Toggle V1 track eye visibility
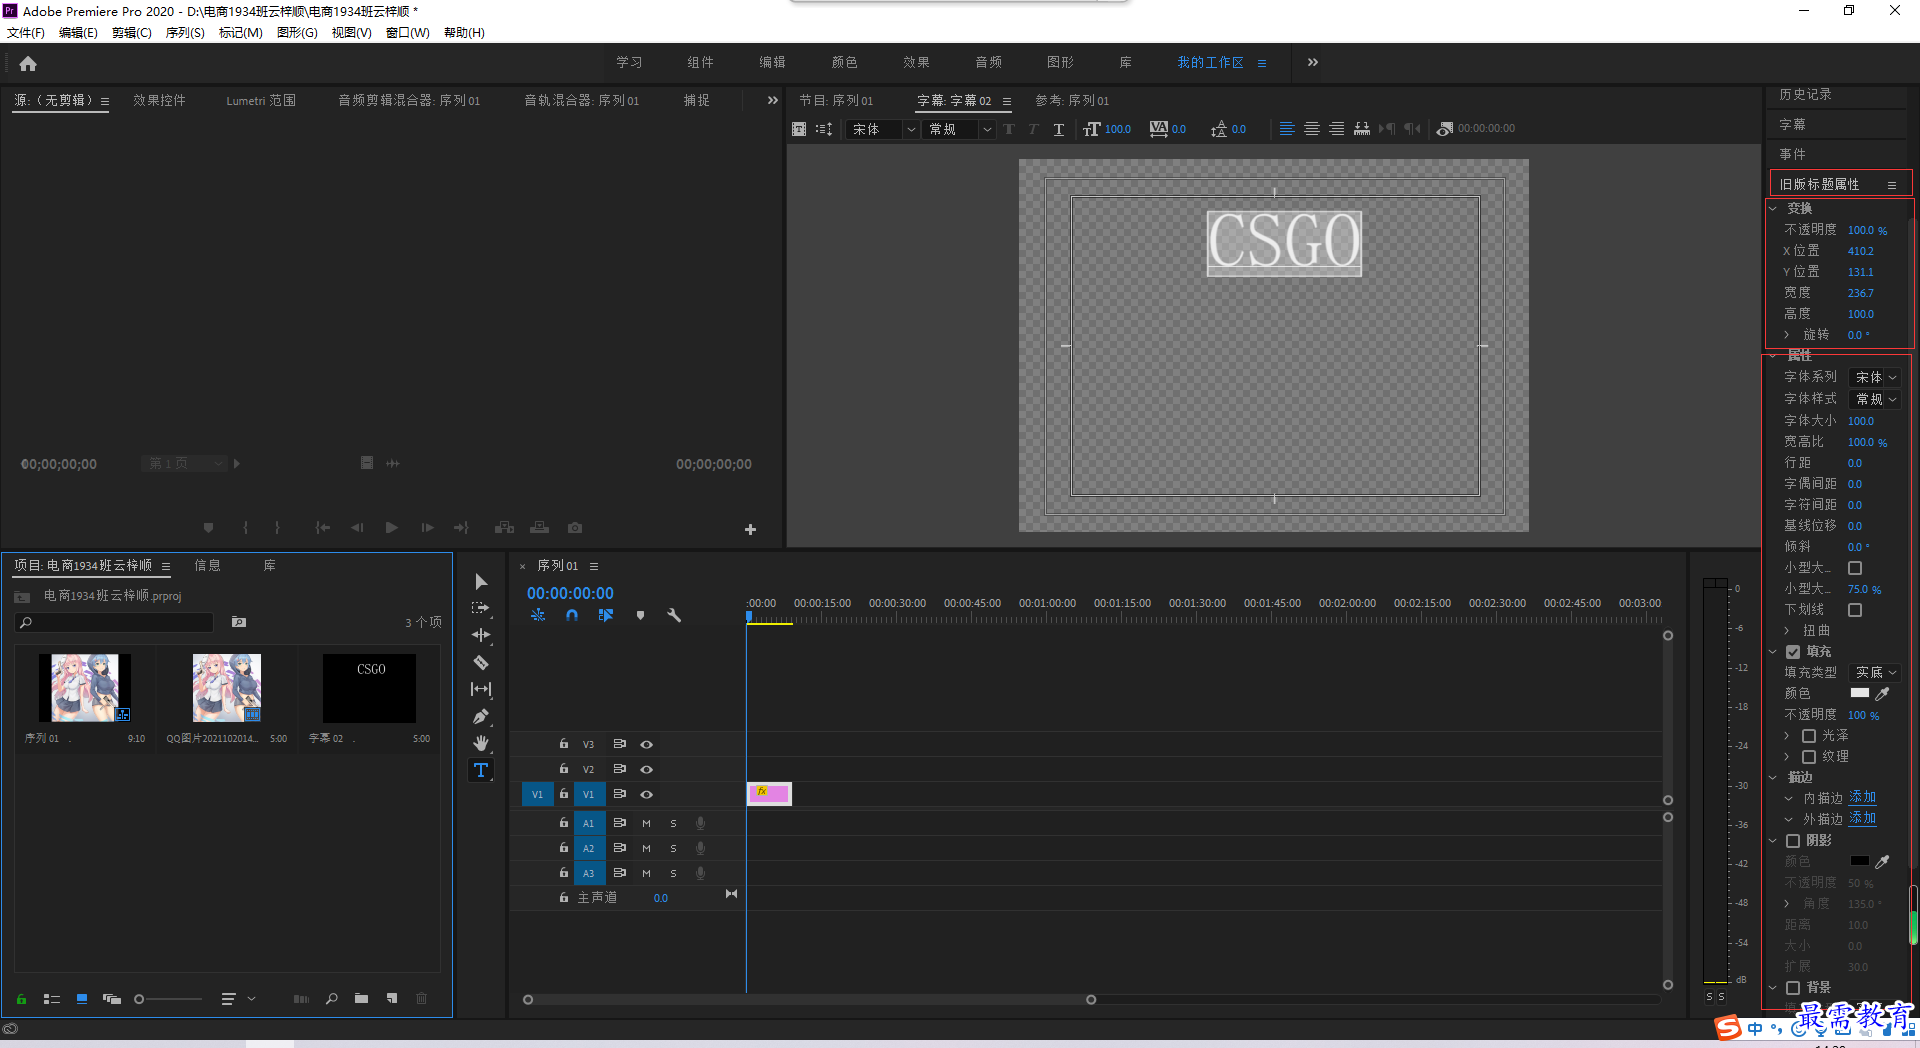 pyautogui.click(x=647, y=794)
